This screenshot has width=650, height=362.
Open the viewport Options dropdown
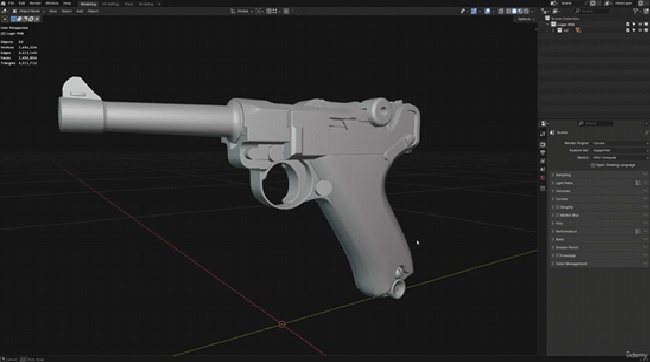(x=525, y=19)
